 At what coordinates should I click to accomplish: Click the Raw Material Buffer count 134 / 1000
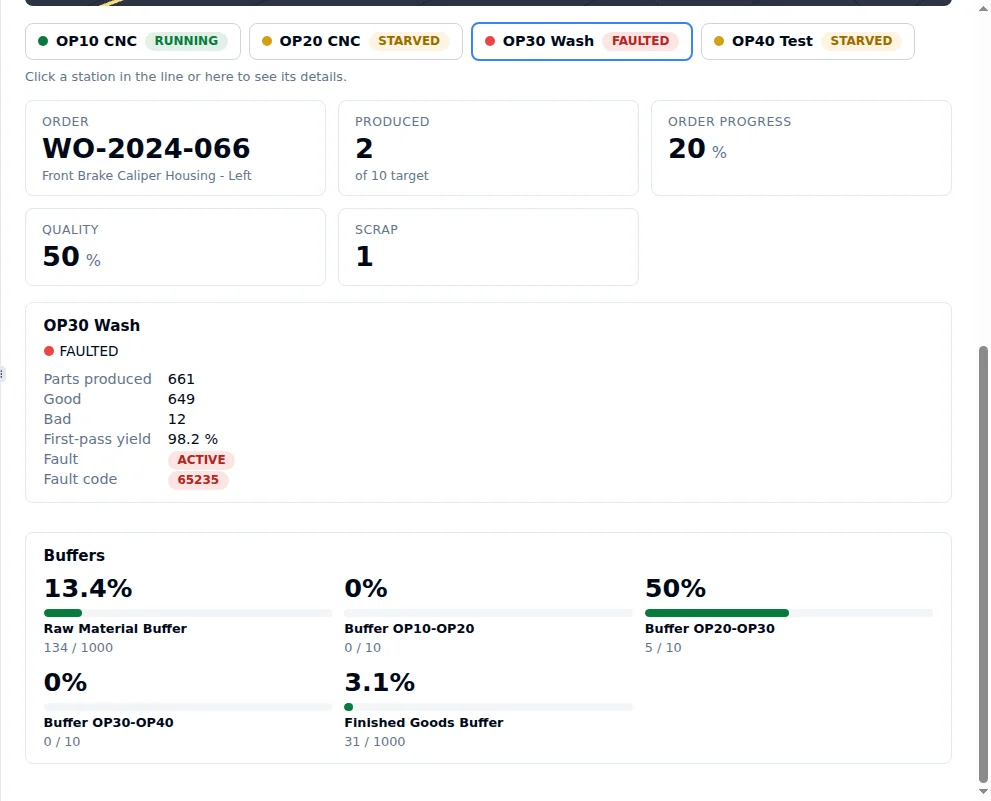coord(78,648)
